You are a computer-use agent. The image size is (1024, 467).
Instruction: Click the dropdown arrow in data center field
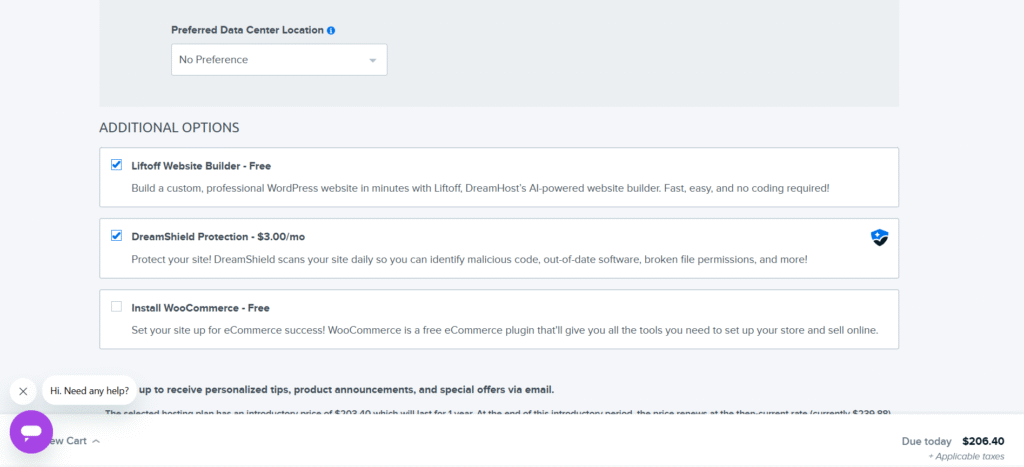coord(373,60)
